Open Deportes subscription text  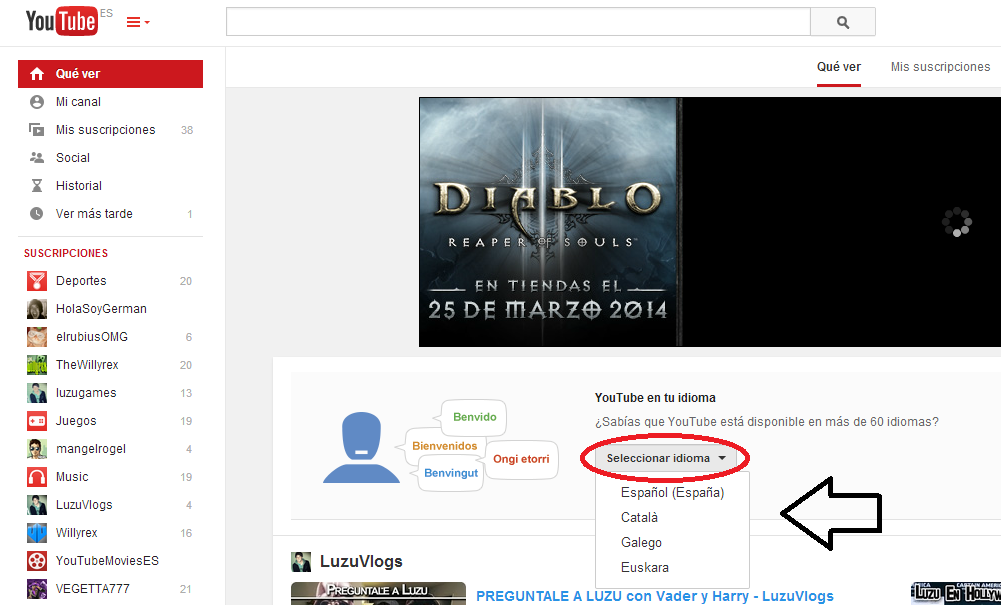pos(81,281)
